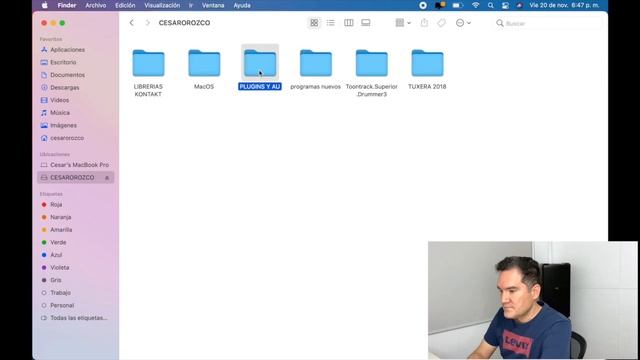640x360 pixels.
Task: Click the Wi-Fi status icon
Action: pos(476,5)
